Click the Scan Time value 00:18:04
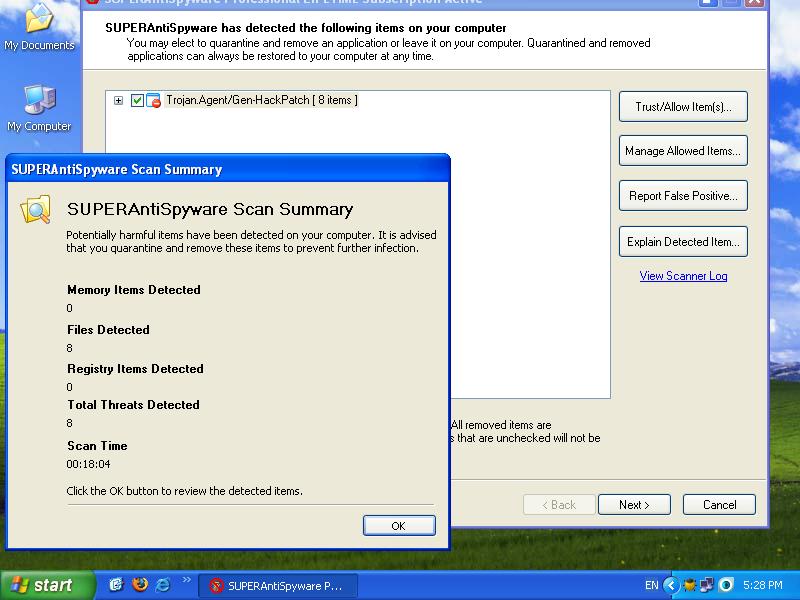This screenshot has height=600, width=800. pos(88,464)
